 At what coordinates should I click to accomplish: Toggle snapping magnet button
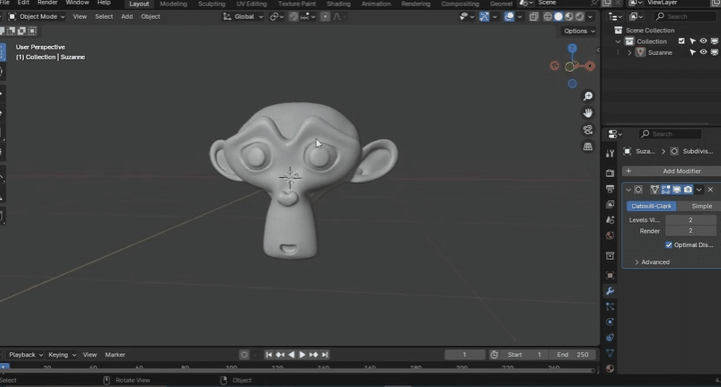pyautogui.click(x=293, y=17)
